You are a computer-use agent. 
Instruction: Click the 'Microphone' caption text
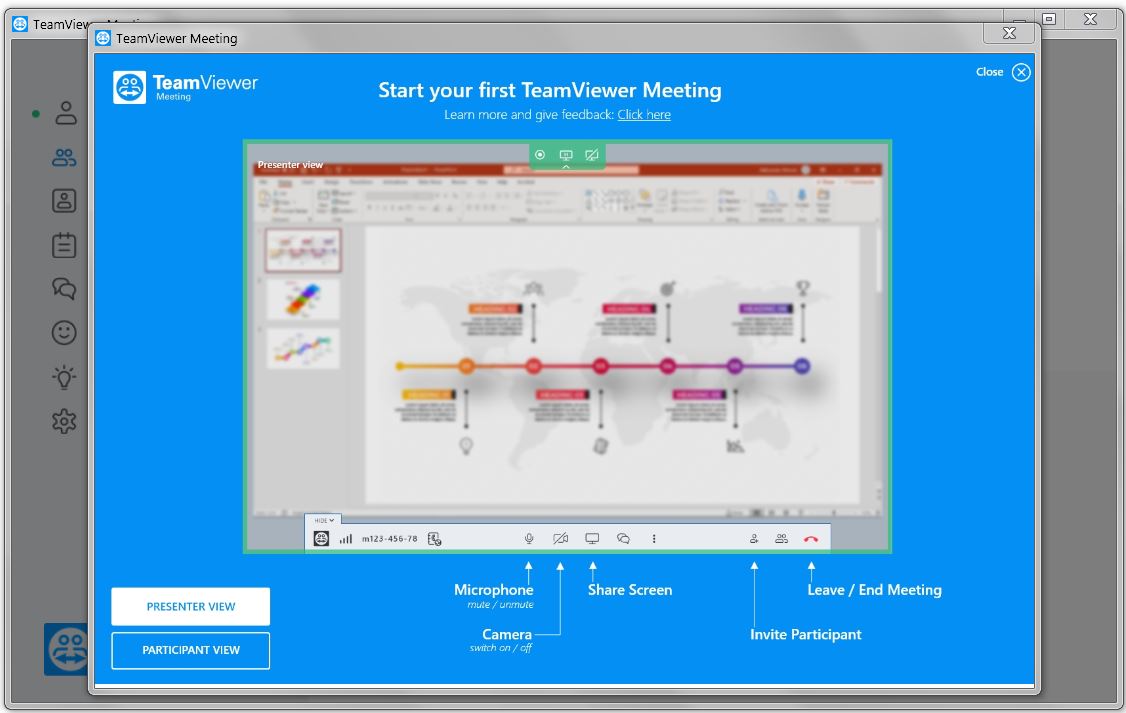coord(493,589)
